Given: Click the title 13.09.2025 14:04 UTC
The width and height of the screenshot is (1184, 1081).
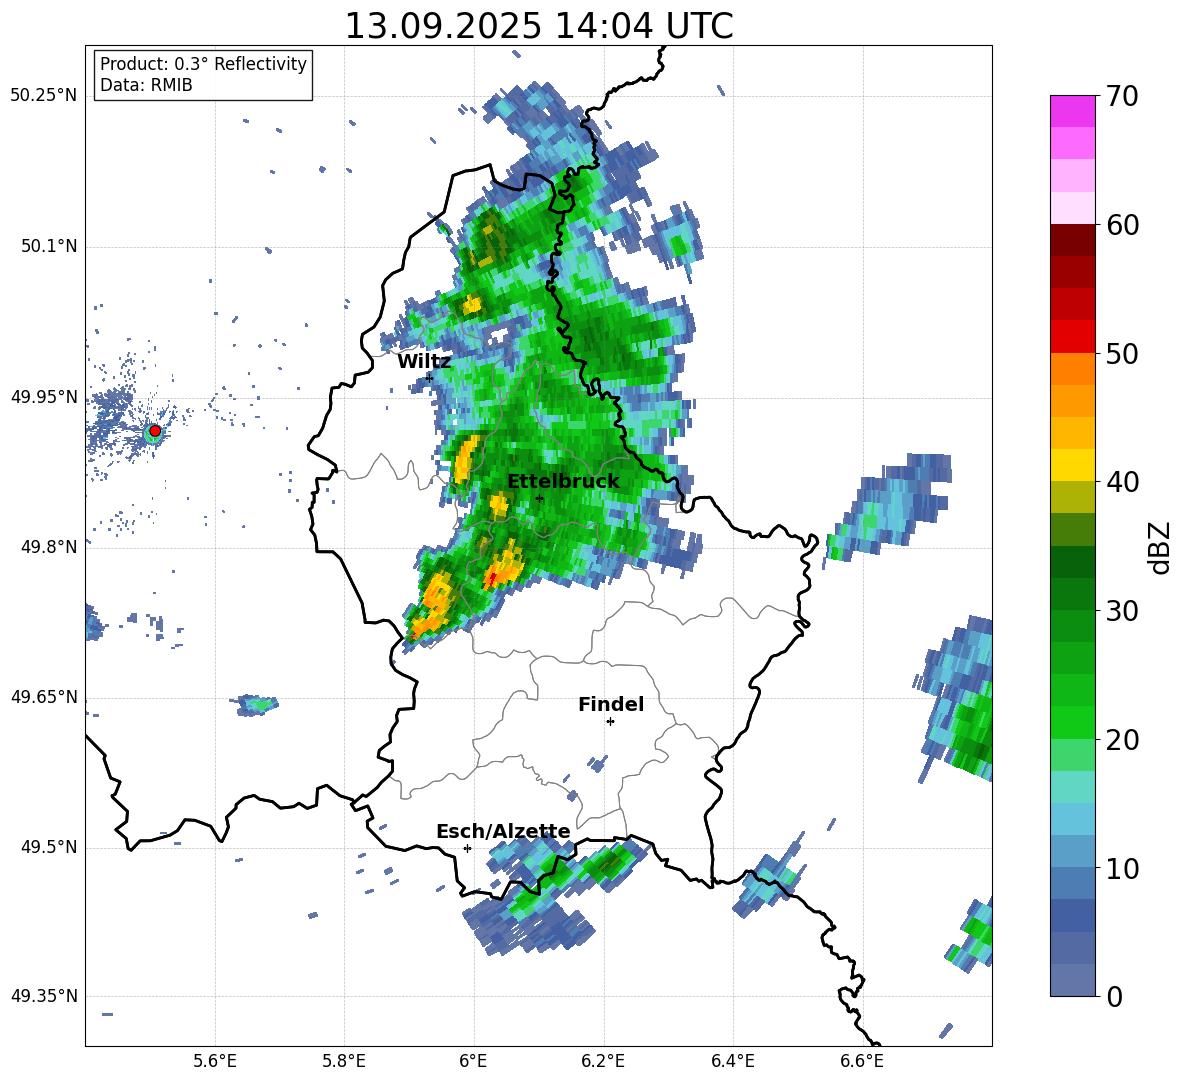Looking at the screenshot, I should point(538,26).
